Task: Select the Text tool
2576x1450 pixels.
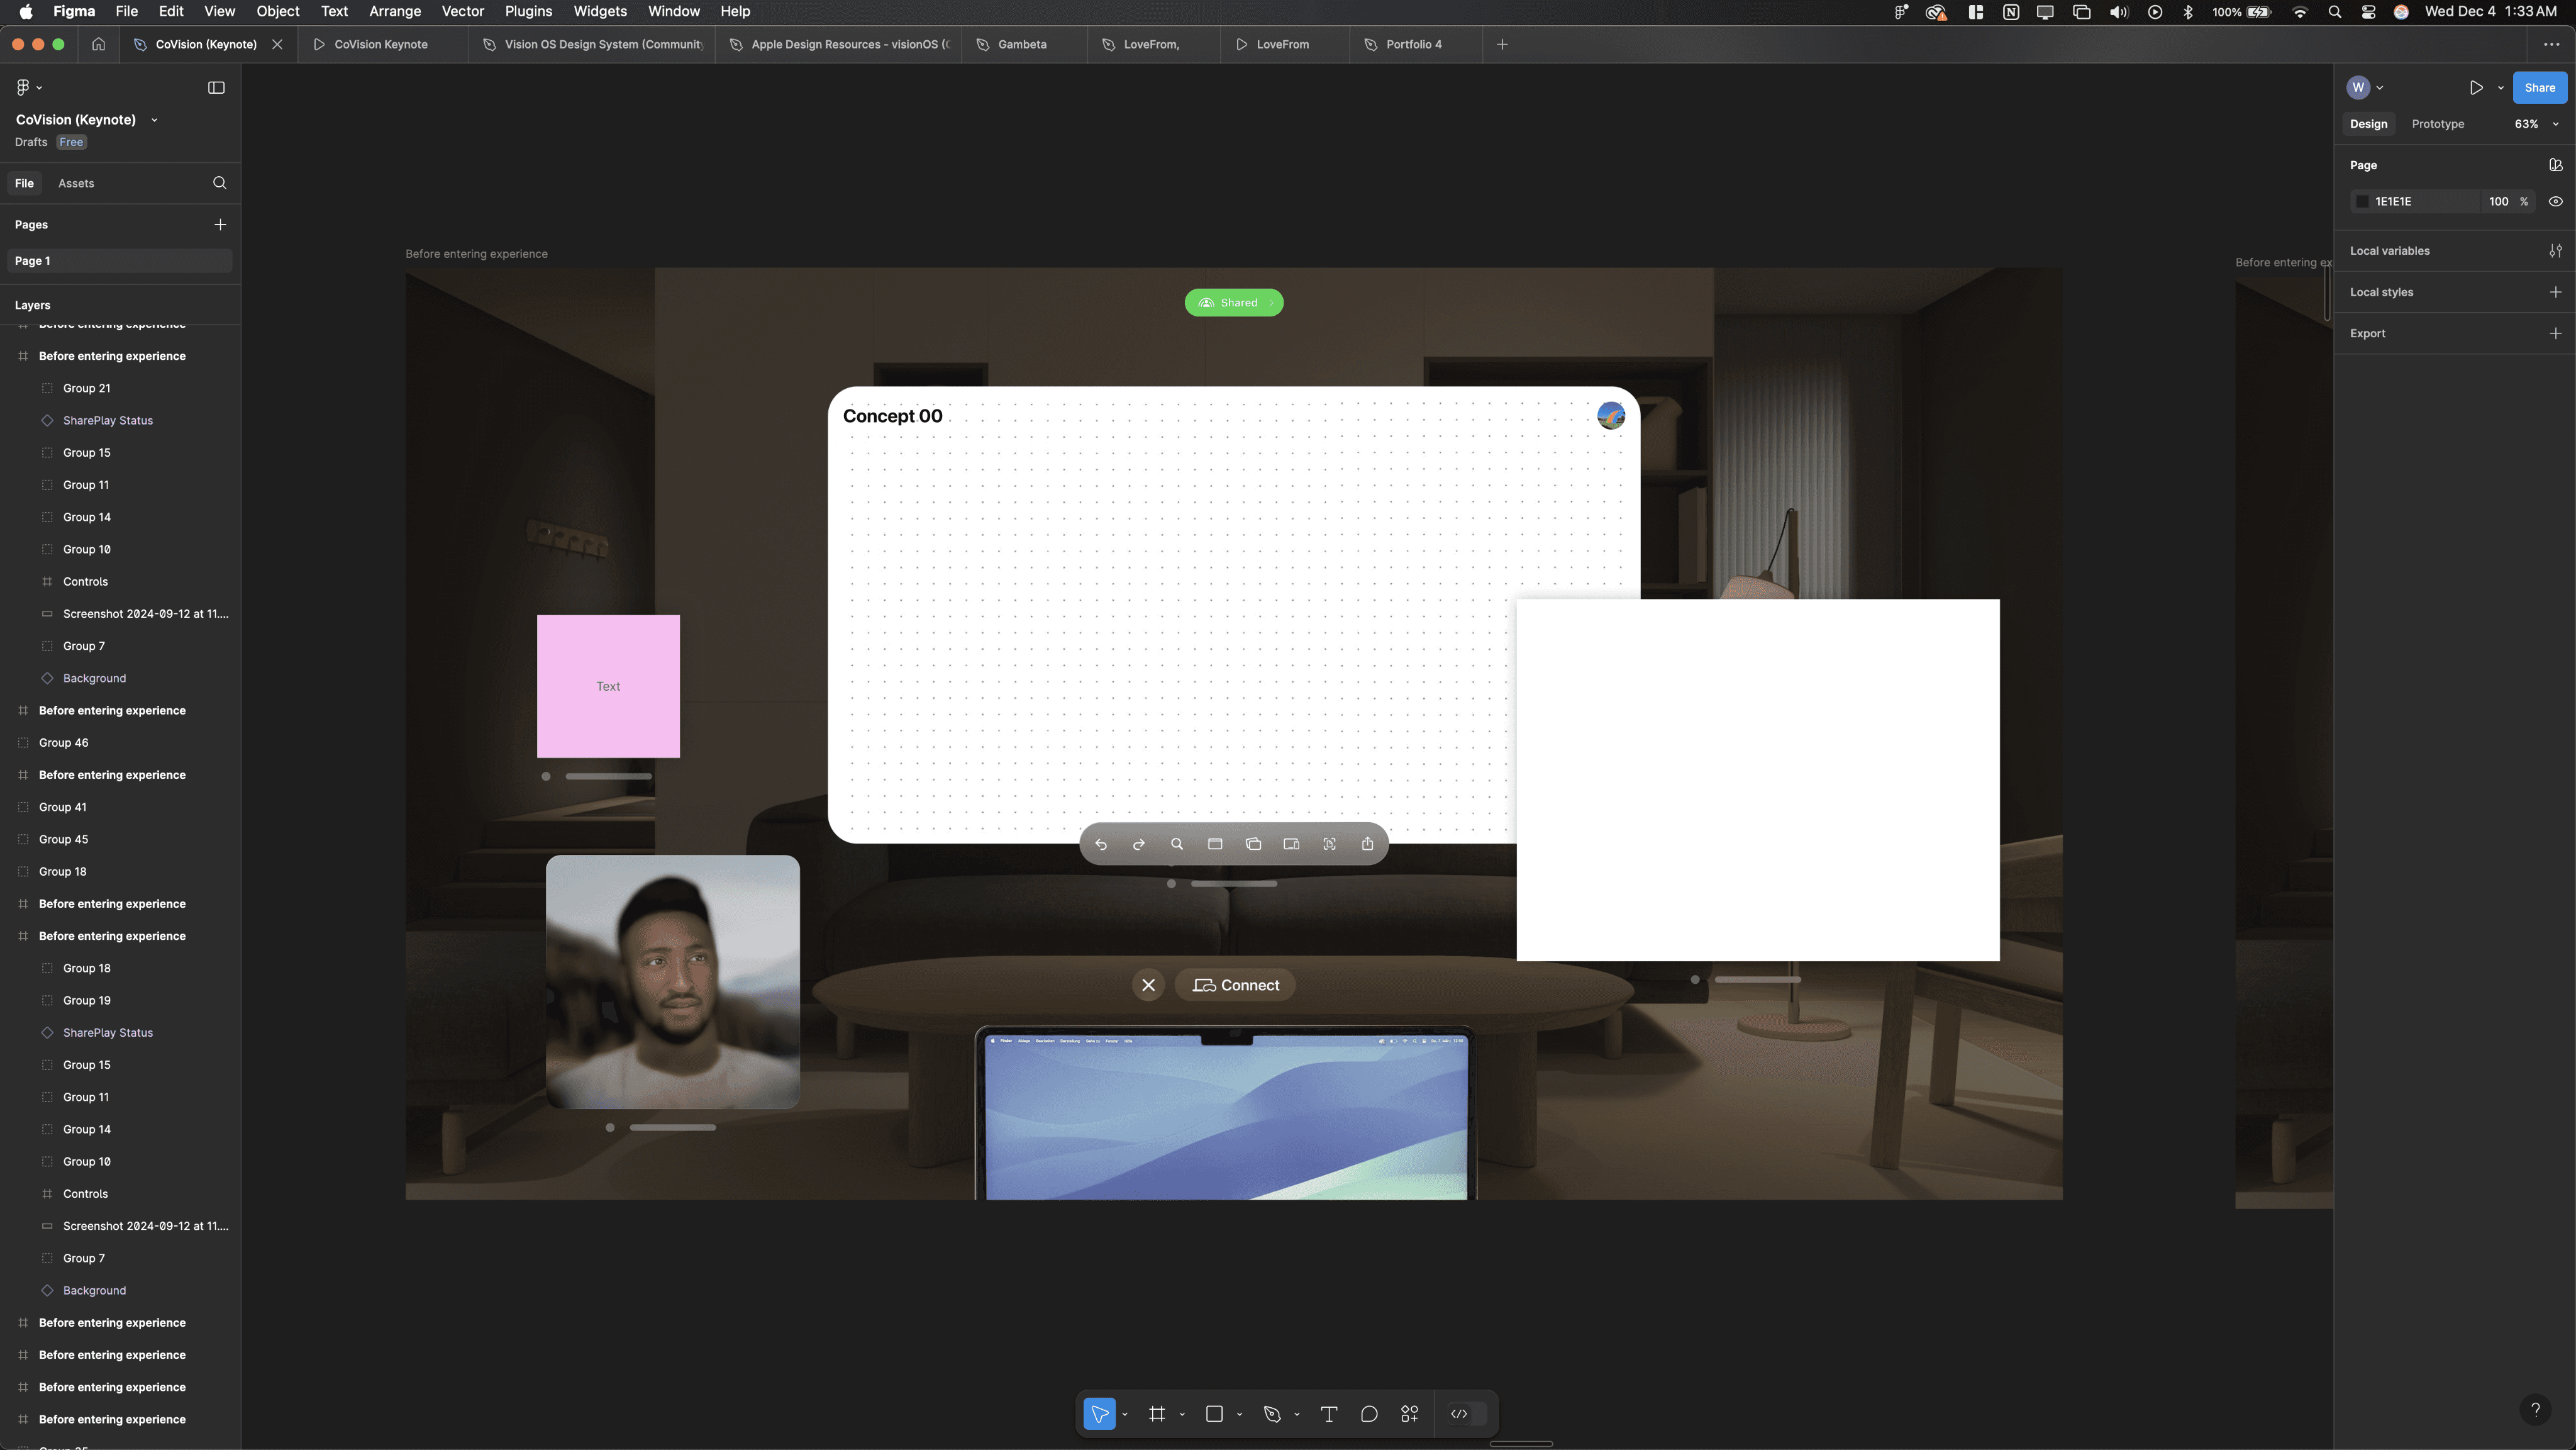Action: point(1329,1413)
